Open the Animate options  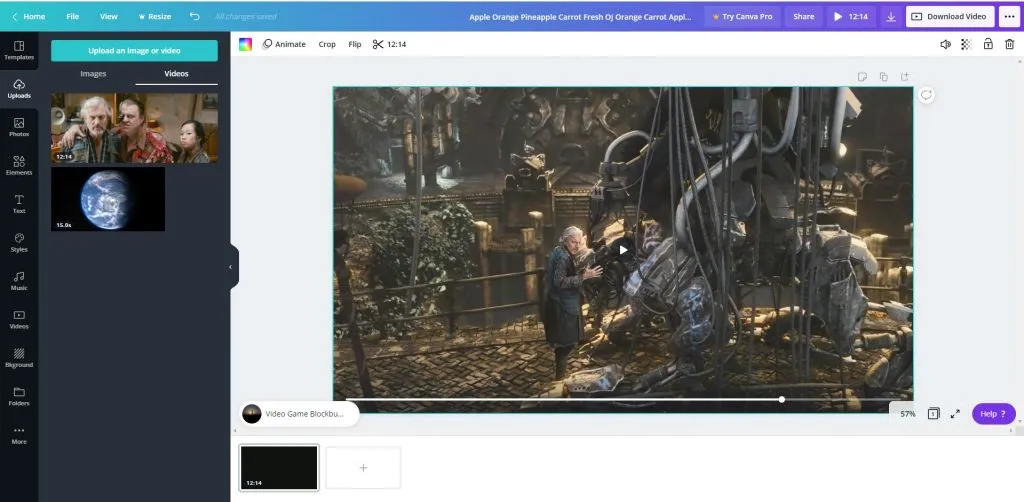coord(284,44)
